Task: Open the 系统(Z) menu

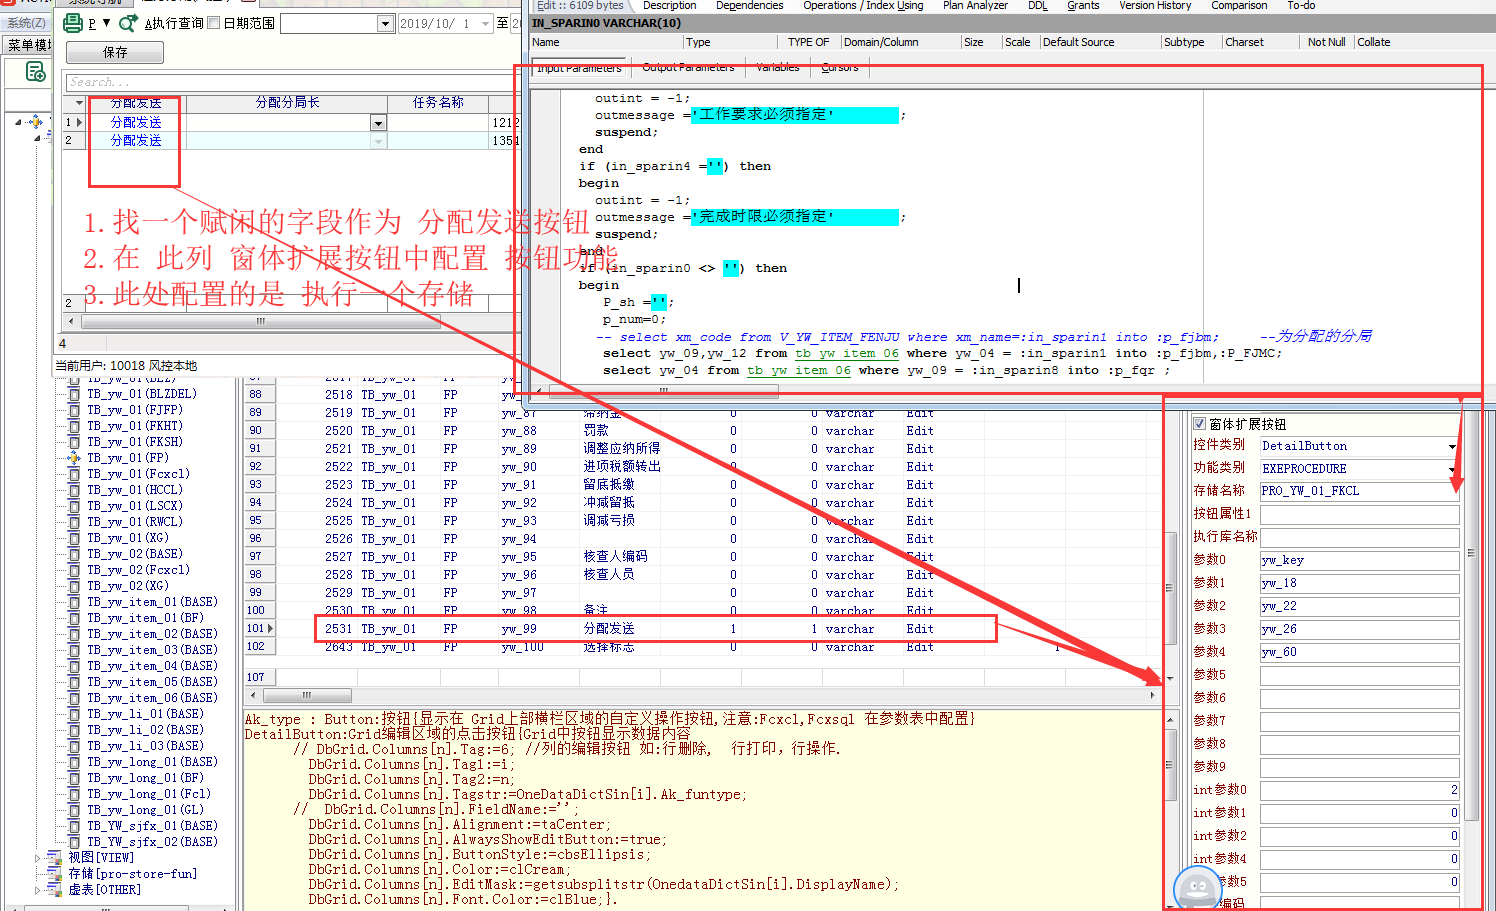Action: 26,23
